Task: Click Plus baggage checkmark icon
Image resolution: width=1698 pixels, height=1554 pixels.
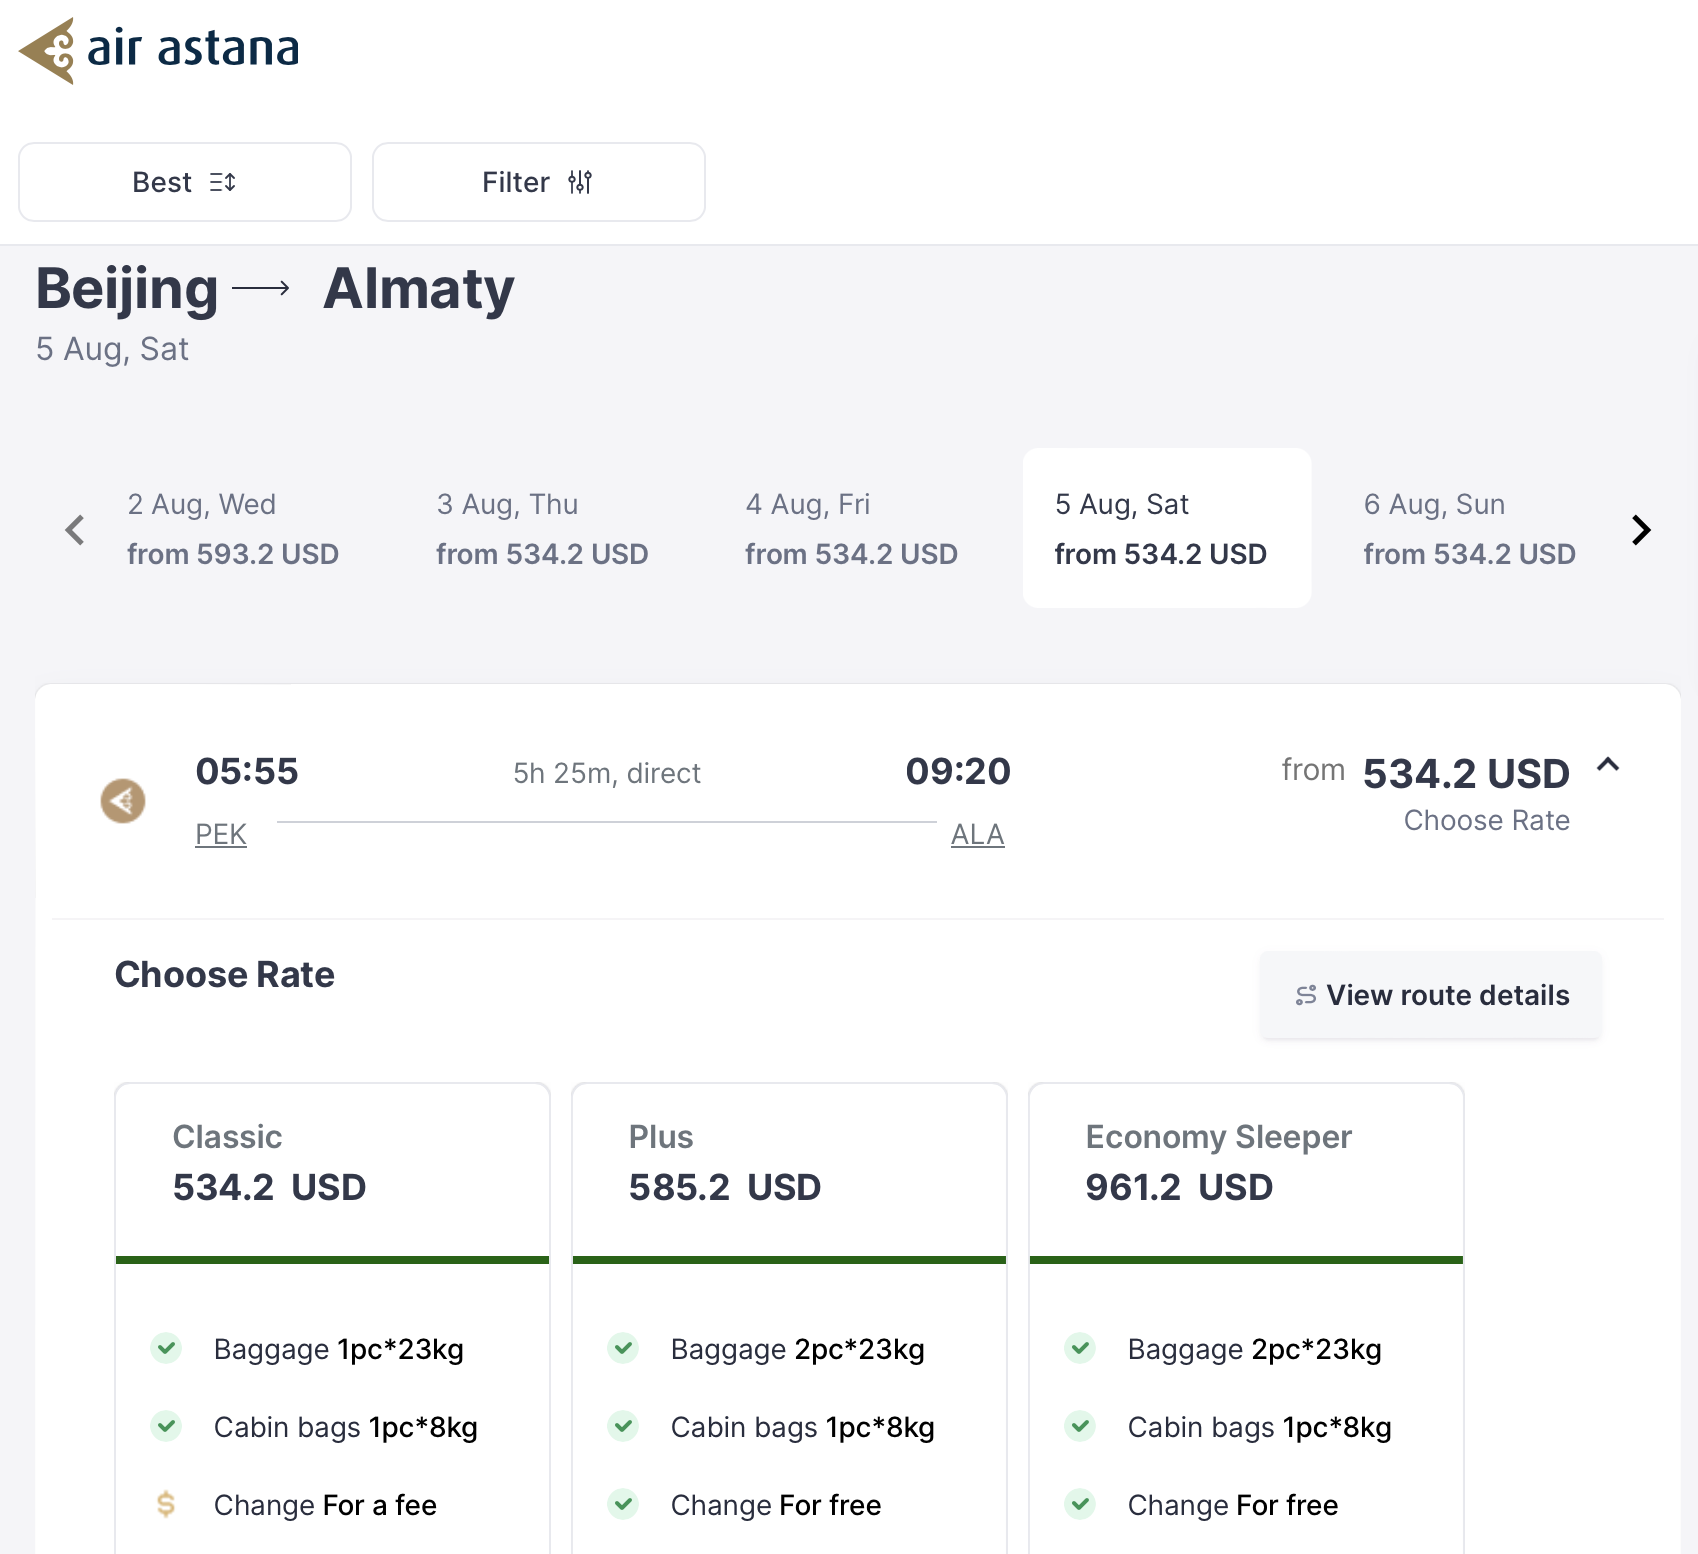Action: [x=623, y=1348]
